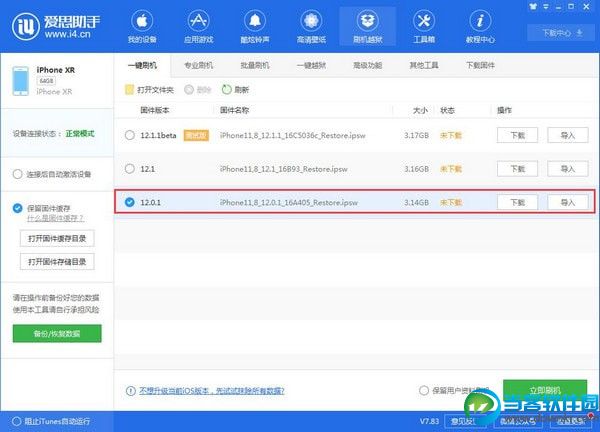Click 打开固件缓存目录 button
Viewport: 600px width, 432px height.
point(57,239)
